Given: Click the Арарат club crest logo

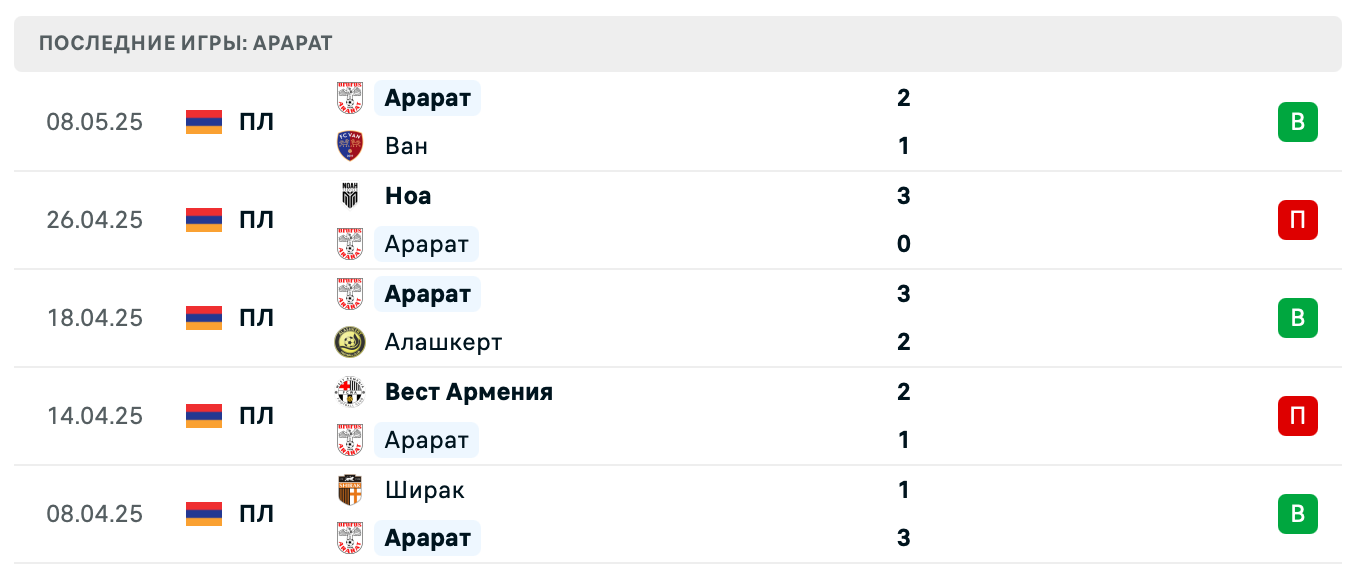Looking at the screenshot, I should click(349, 98).
